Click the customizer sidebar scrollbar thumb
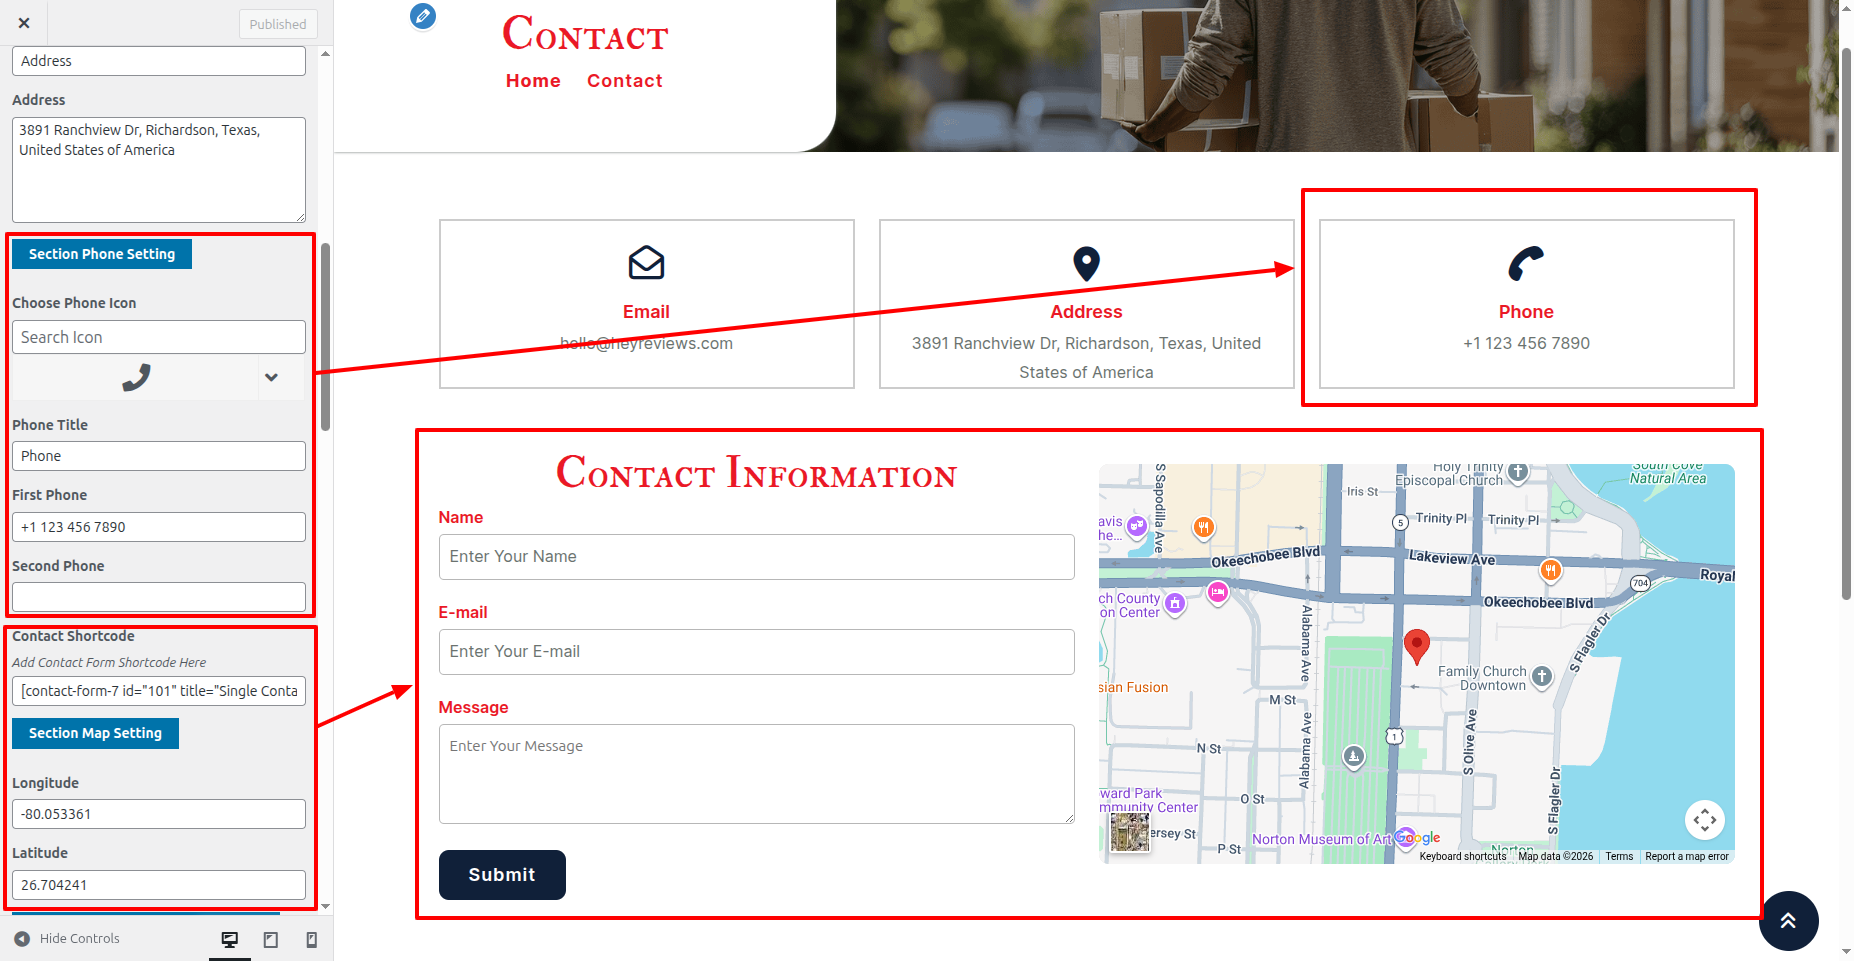Viewport: 1854px width, 961px height. click(x=325, y=335)
